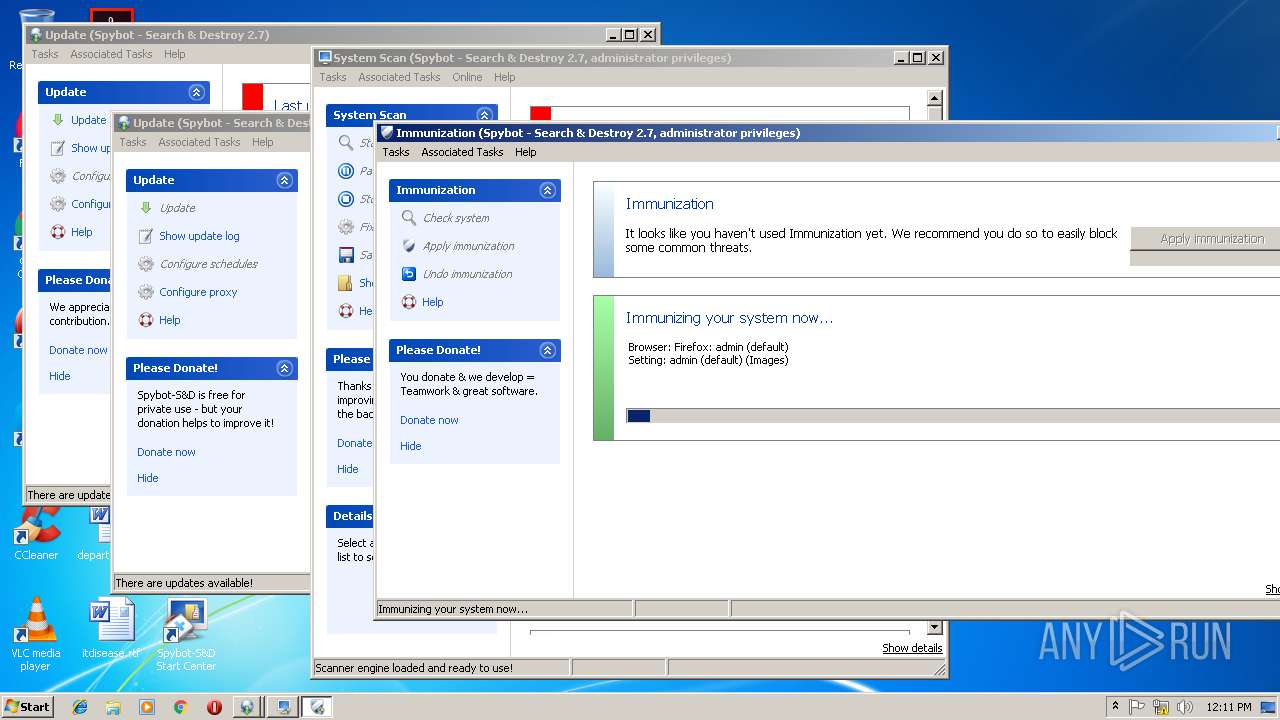
Task: Click Undo immunization icon in sidebar
Action: pos(408,274)
